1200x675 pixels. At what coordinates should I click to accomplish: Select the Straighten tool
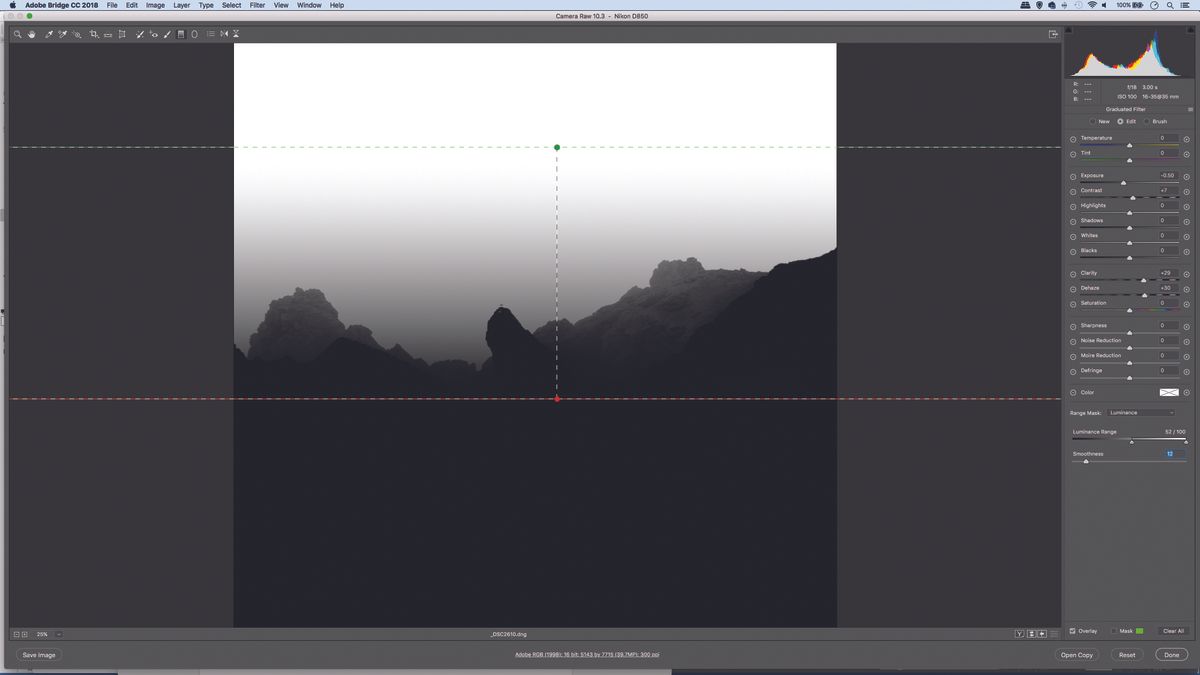[107, 33]
